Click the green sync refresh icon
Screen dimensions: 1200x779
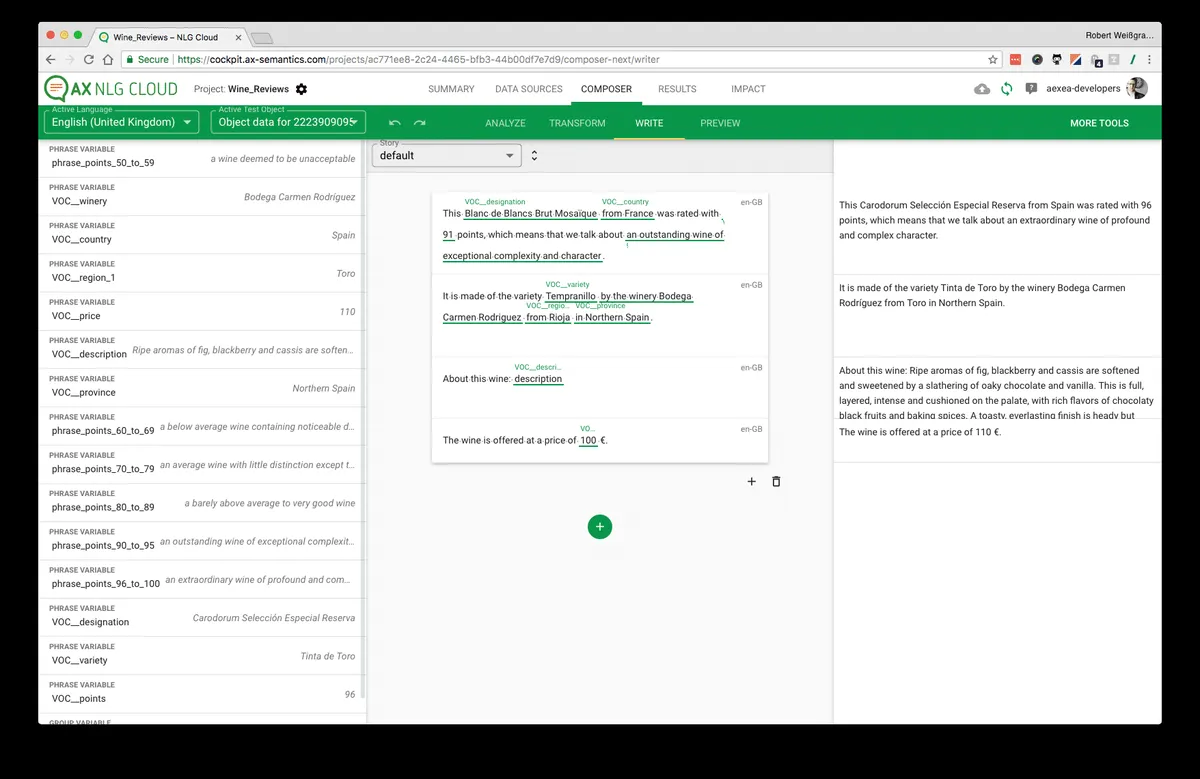point(1007,89)
